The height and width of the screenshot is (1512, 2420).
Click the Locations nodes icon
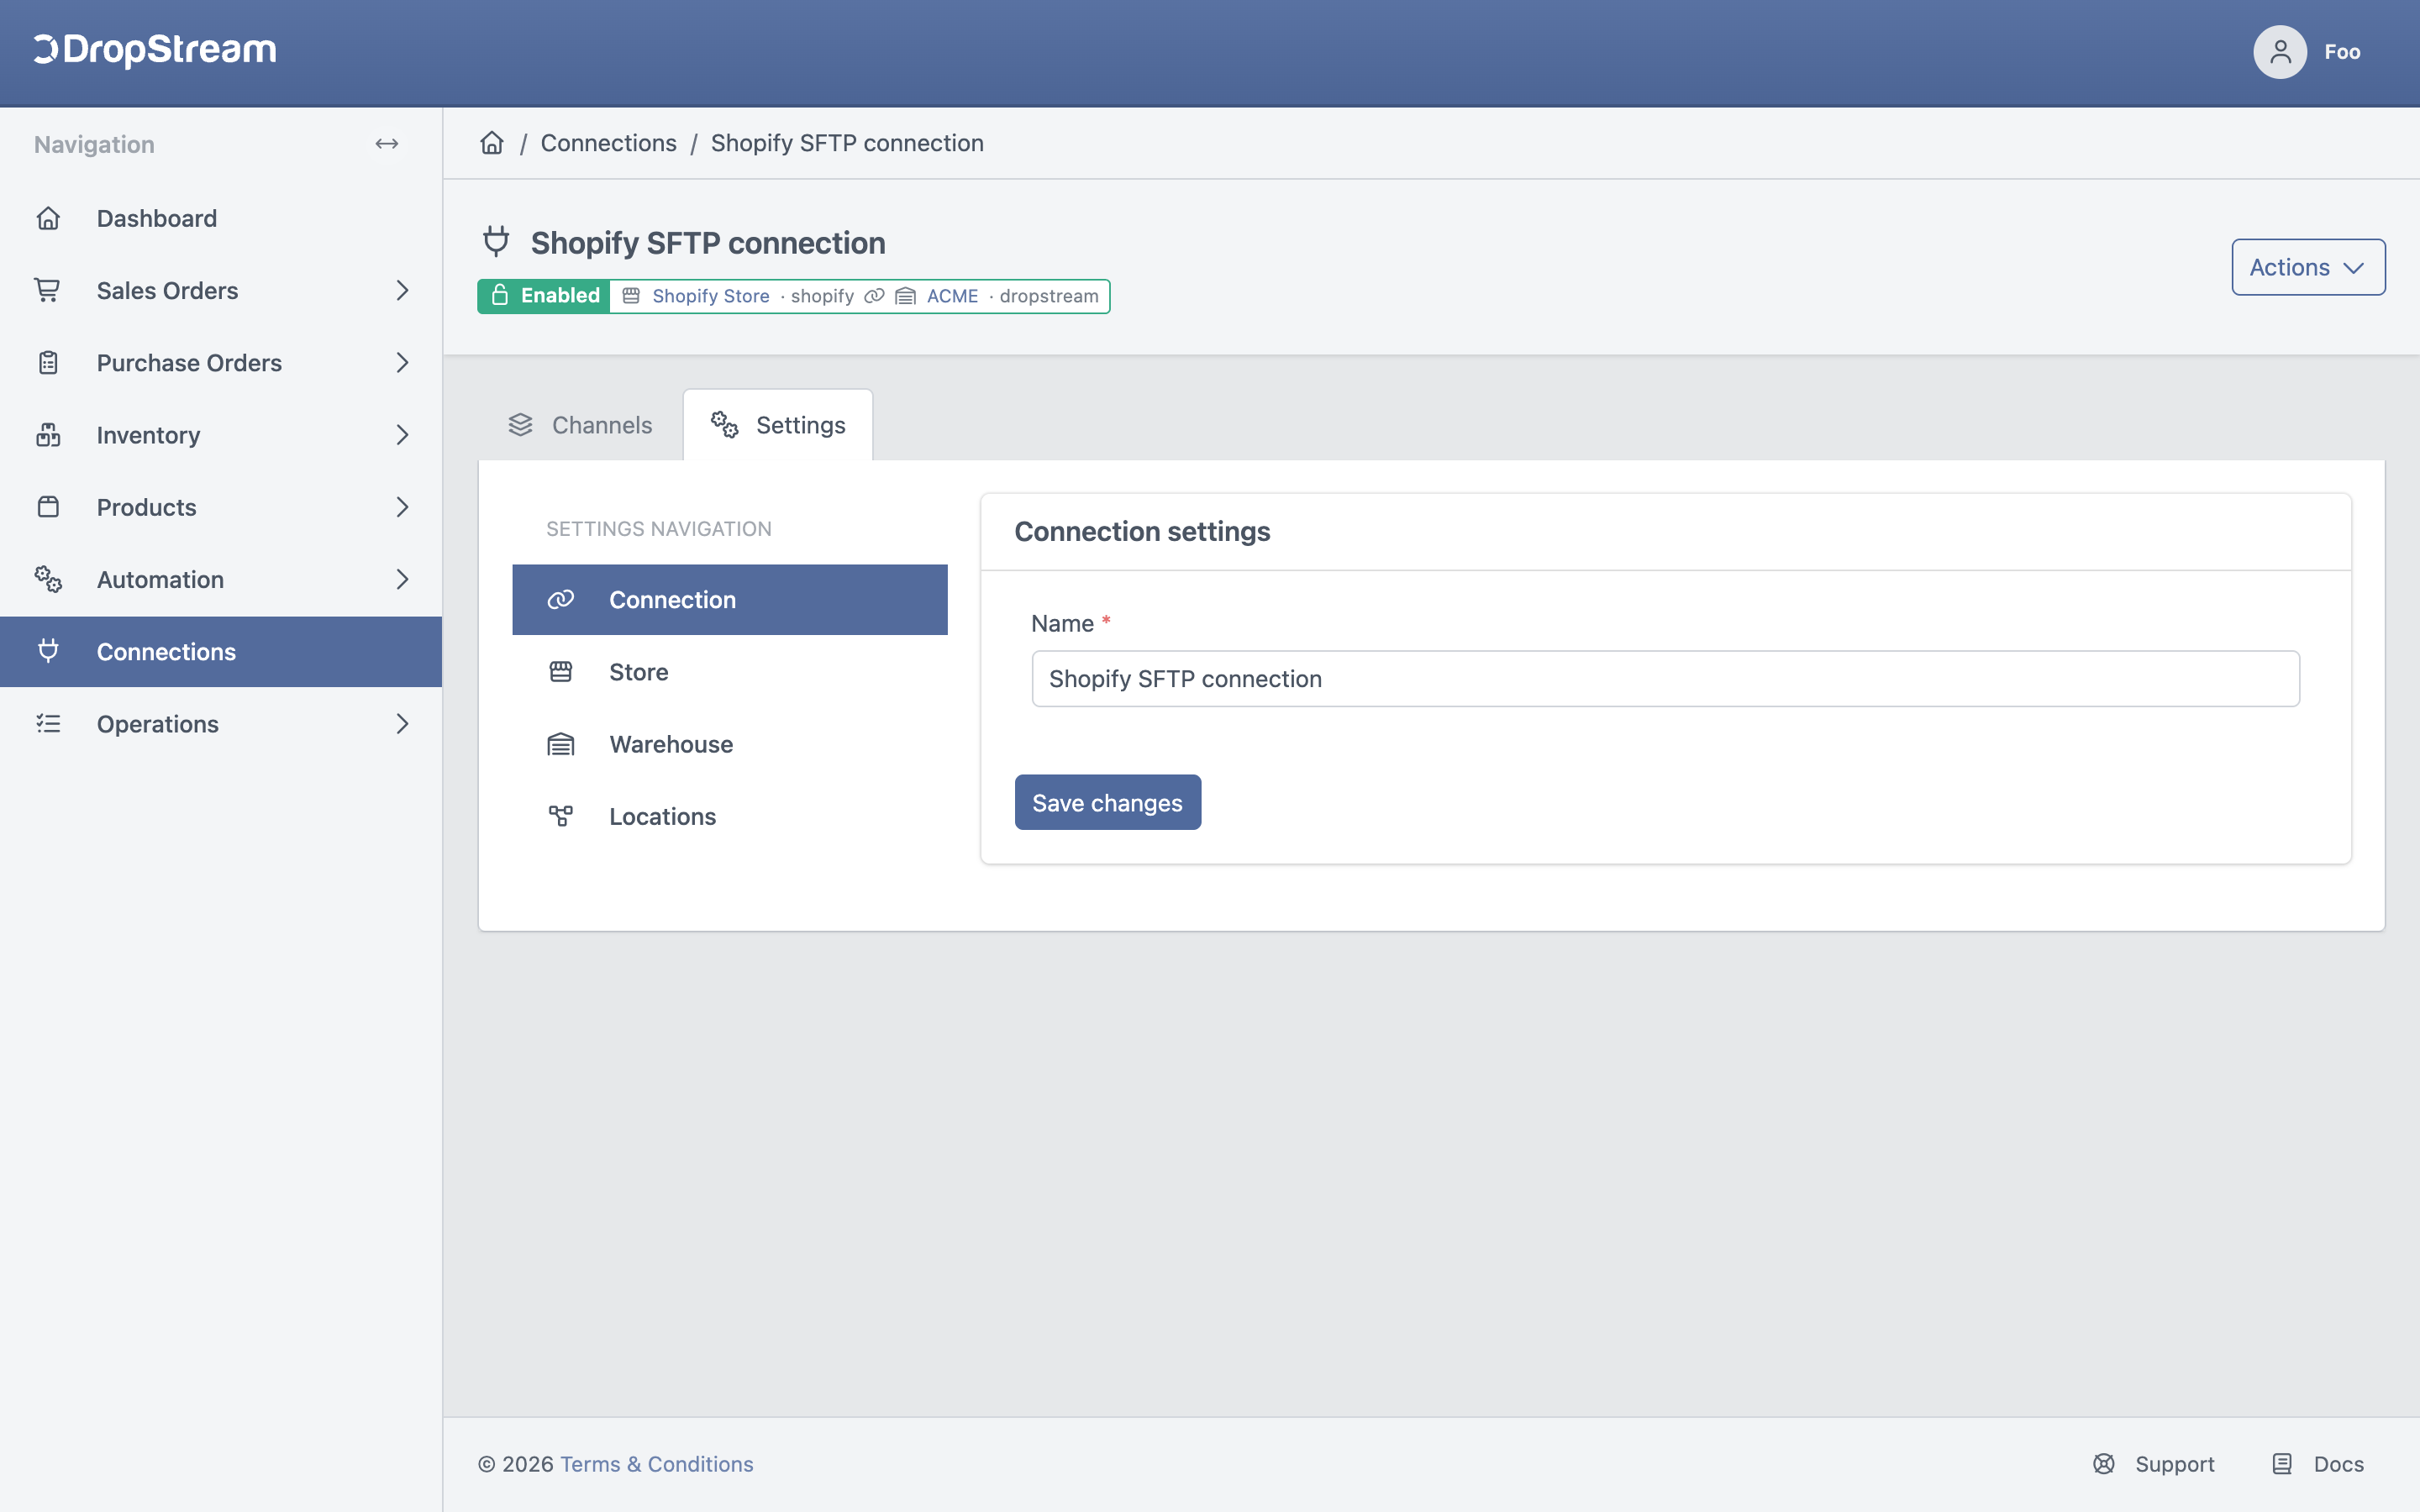pyautogui.click(x=561, y=816)
